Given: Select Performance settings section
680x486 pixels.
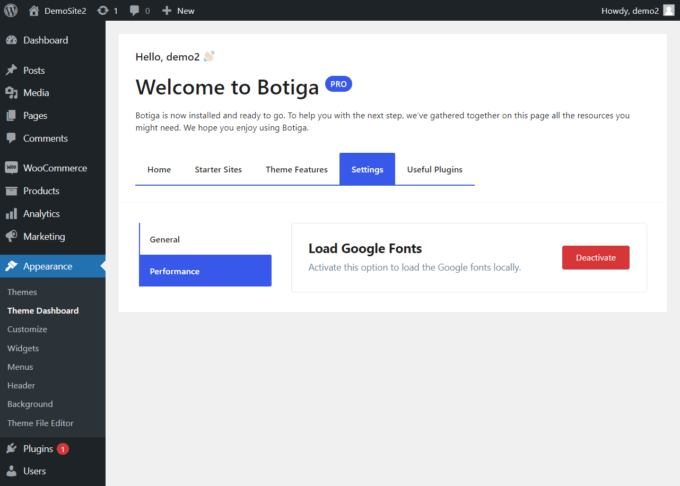Looking at the screenshot, I should 205,271.
